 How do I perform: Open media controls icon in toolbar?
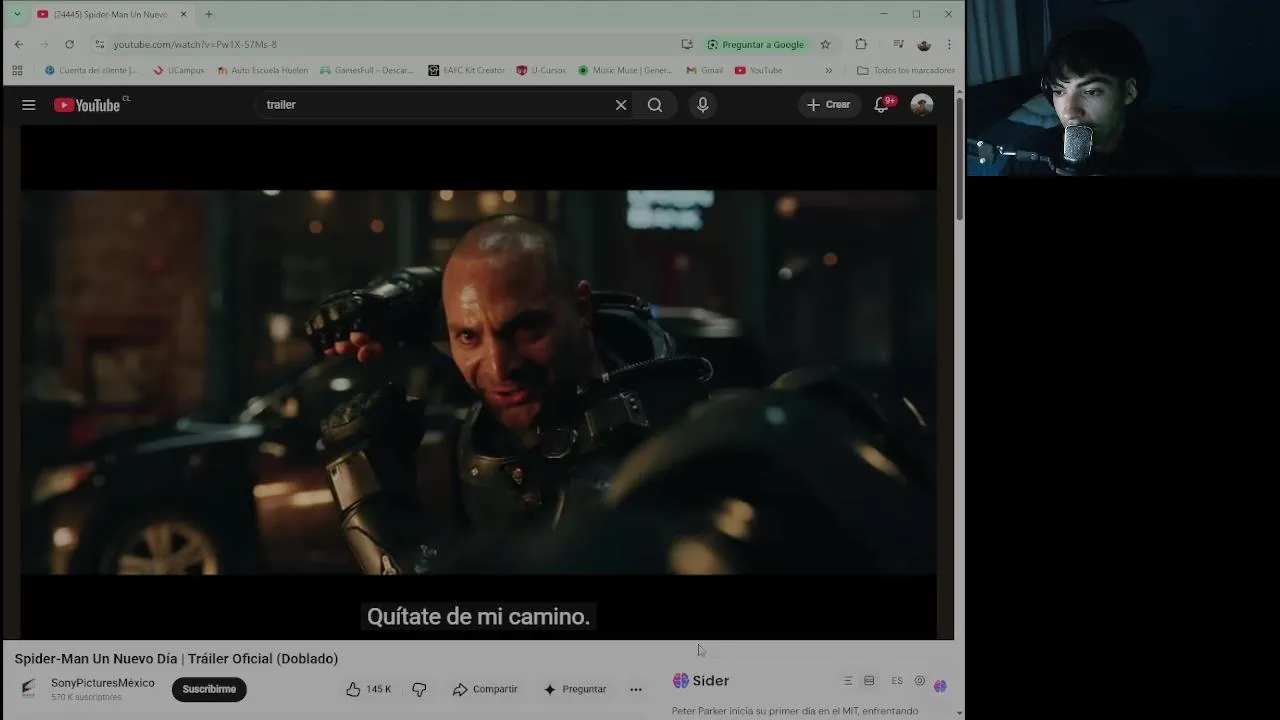coord(898,44)
